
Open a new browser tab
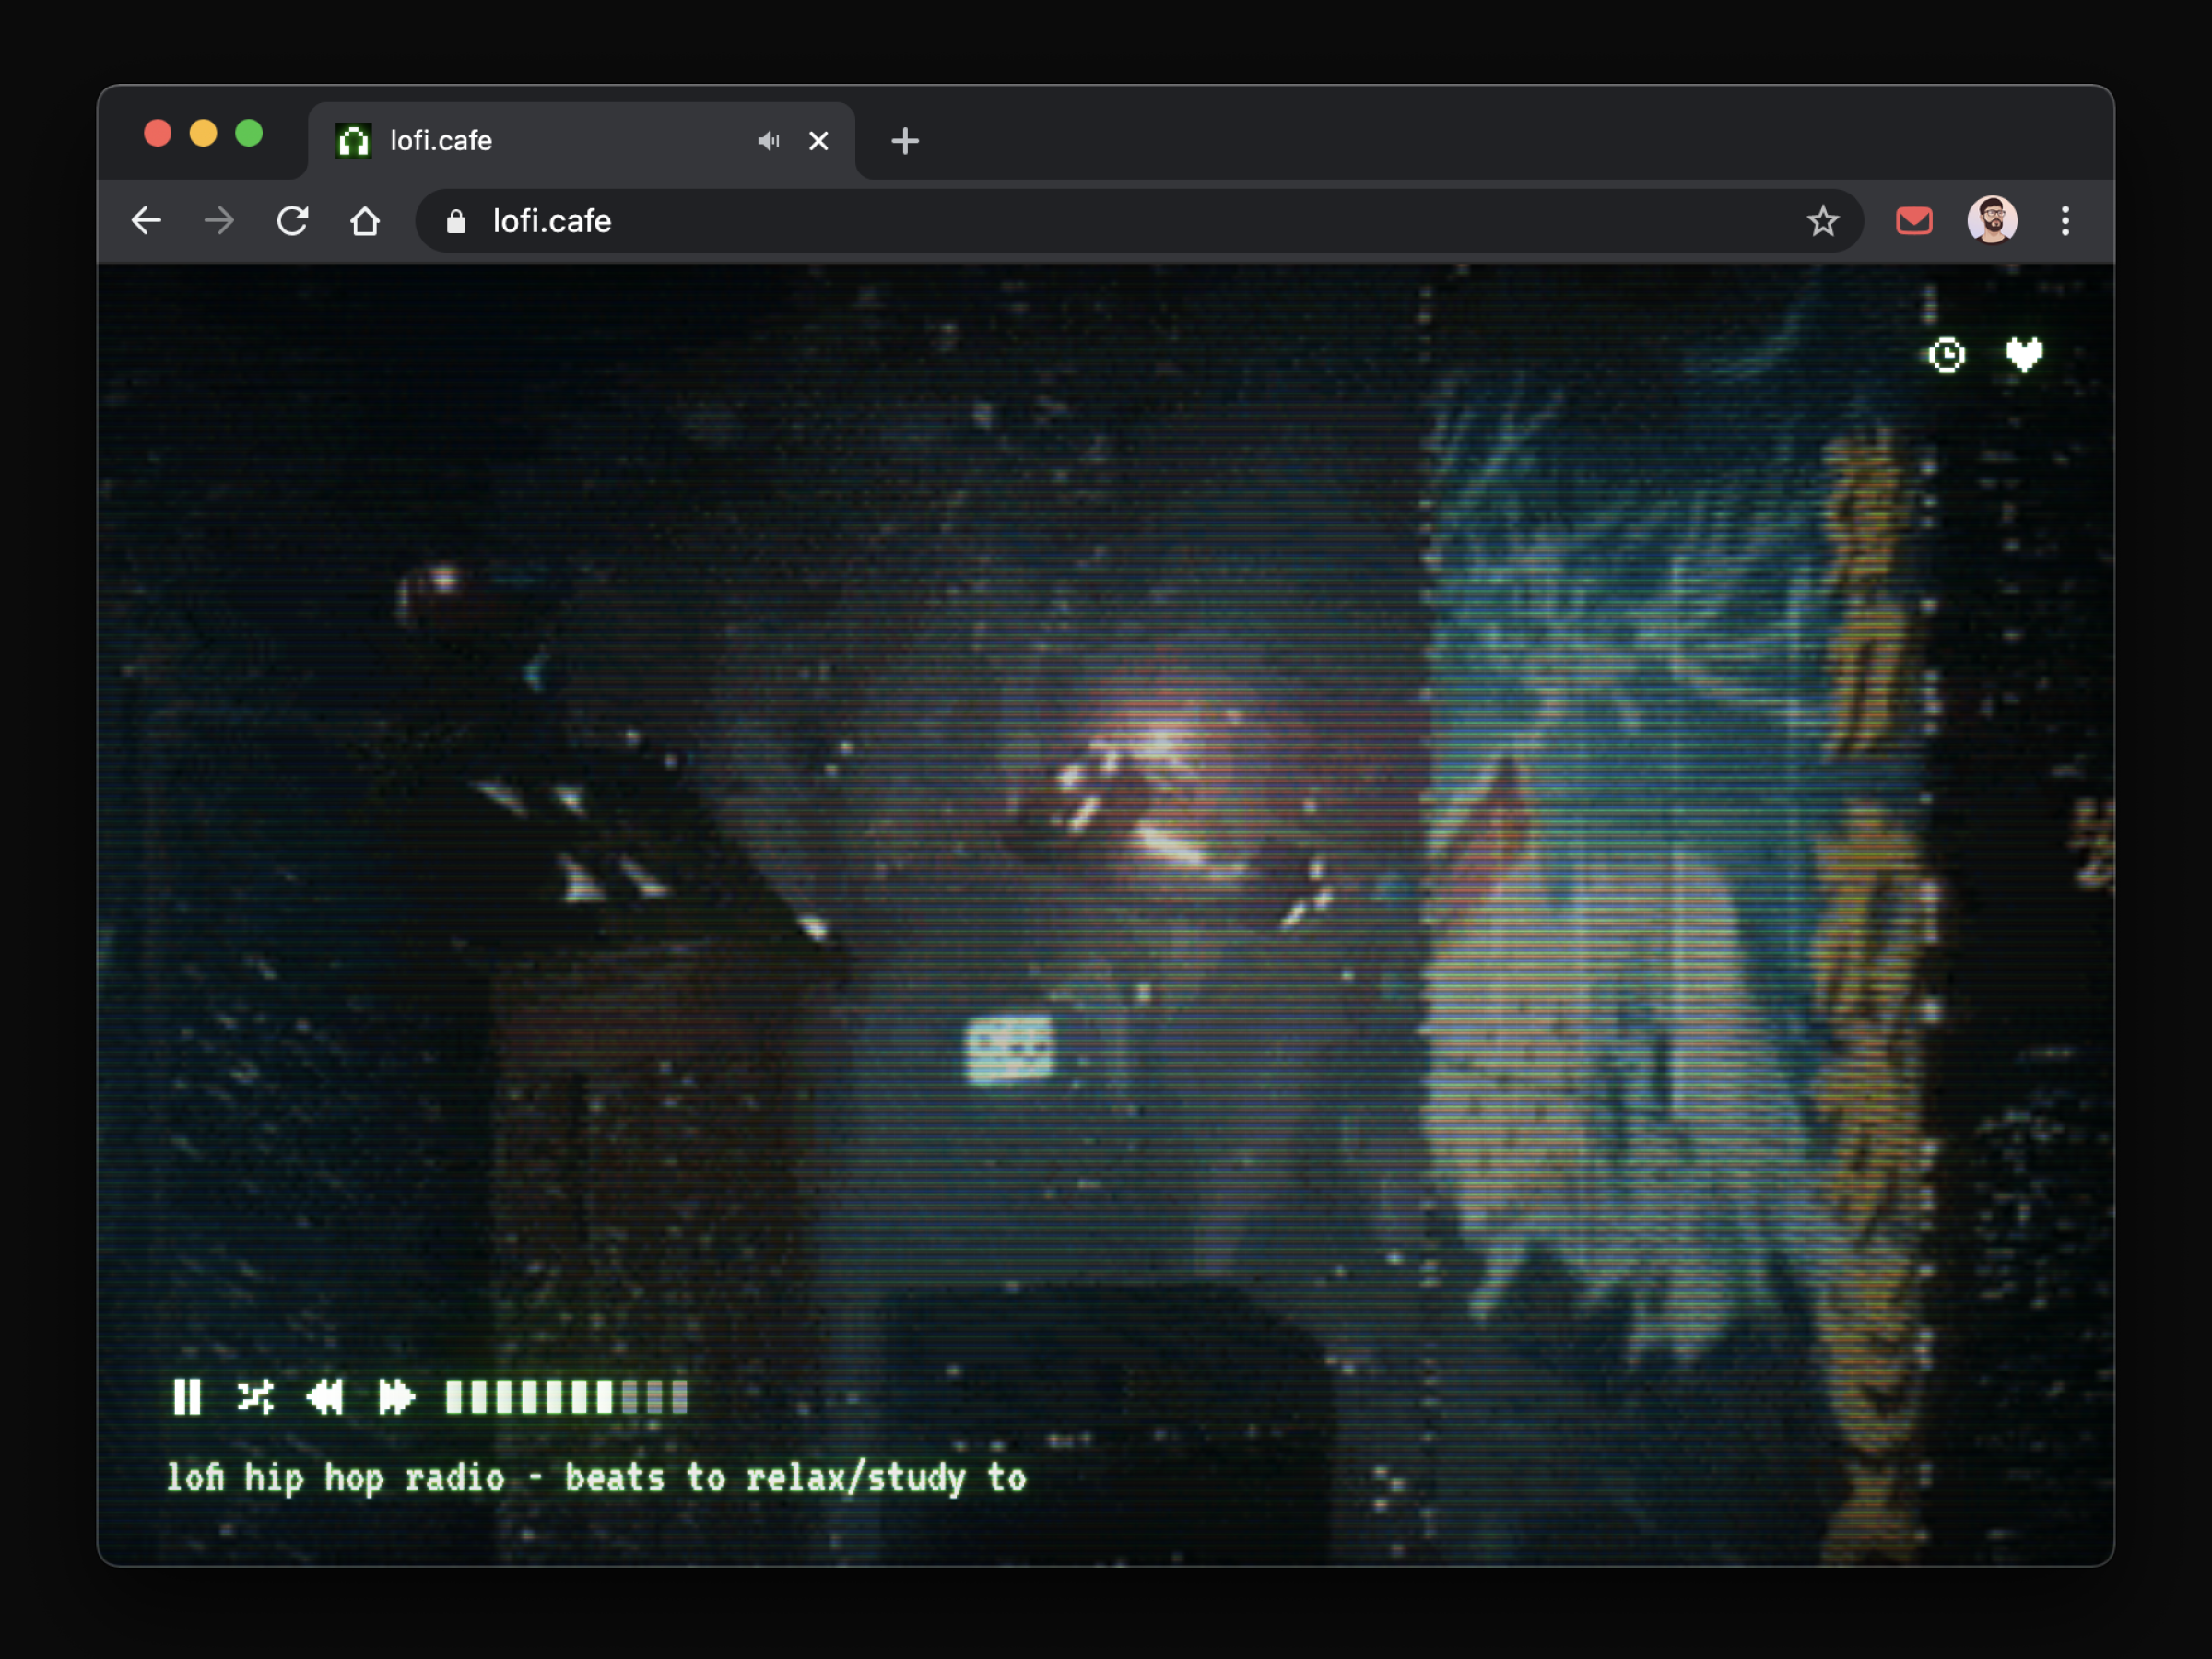pyautogui.click(x=905, y=141)
